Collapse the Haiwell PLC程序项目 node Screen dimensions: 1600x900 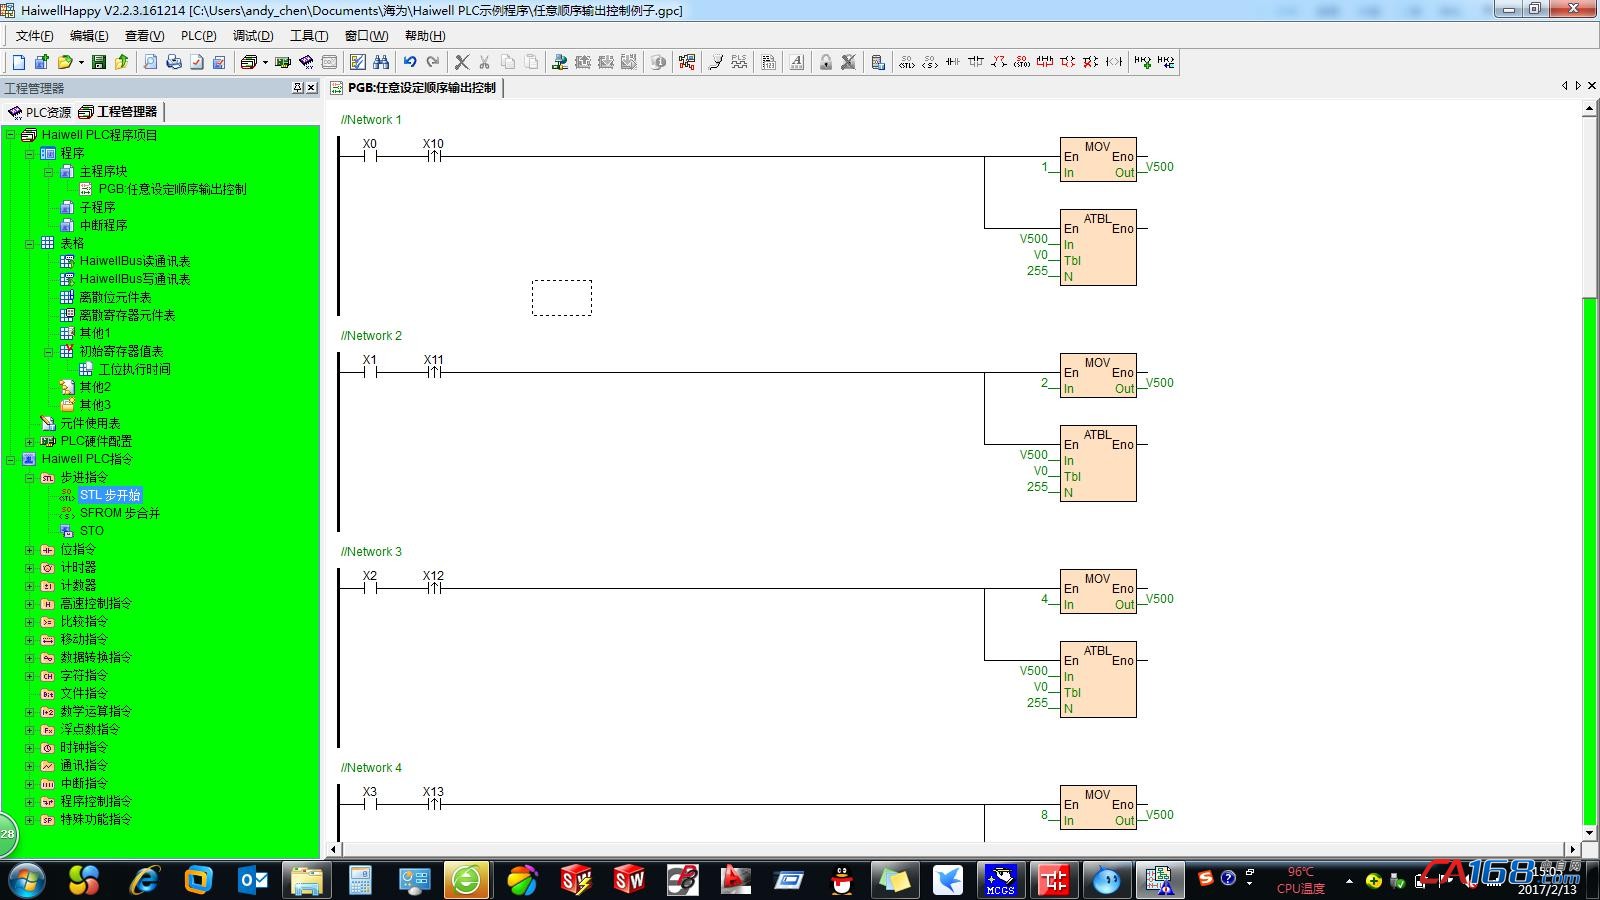(x=11, y=135)
